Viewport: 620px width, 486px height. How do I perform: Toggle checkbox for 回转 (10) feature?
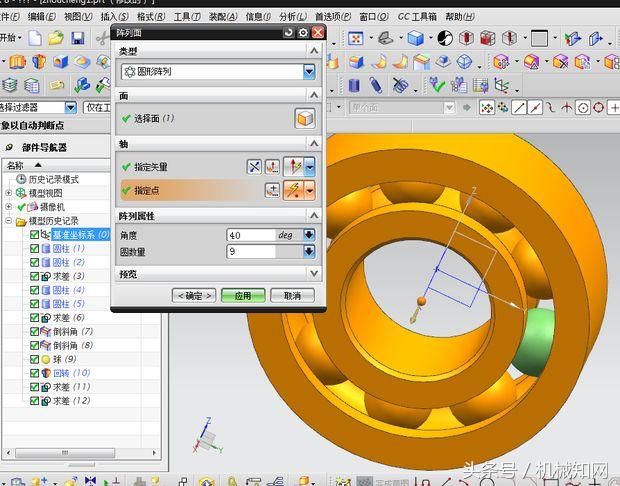[34, 373]
